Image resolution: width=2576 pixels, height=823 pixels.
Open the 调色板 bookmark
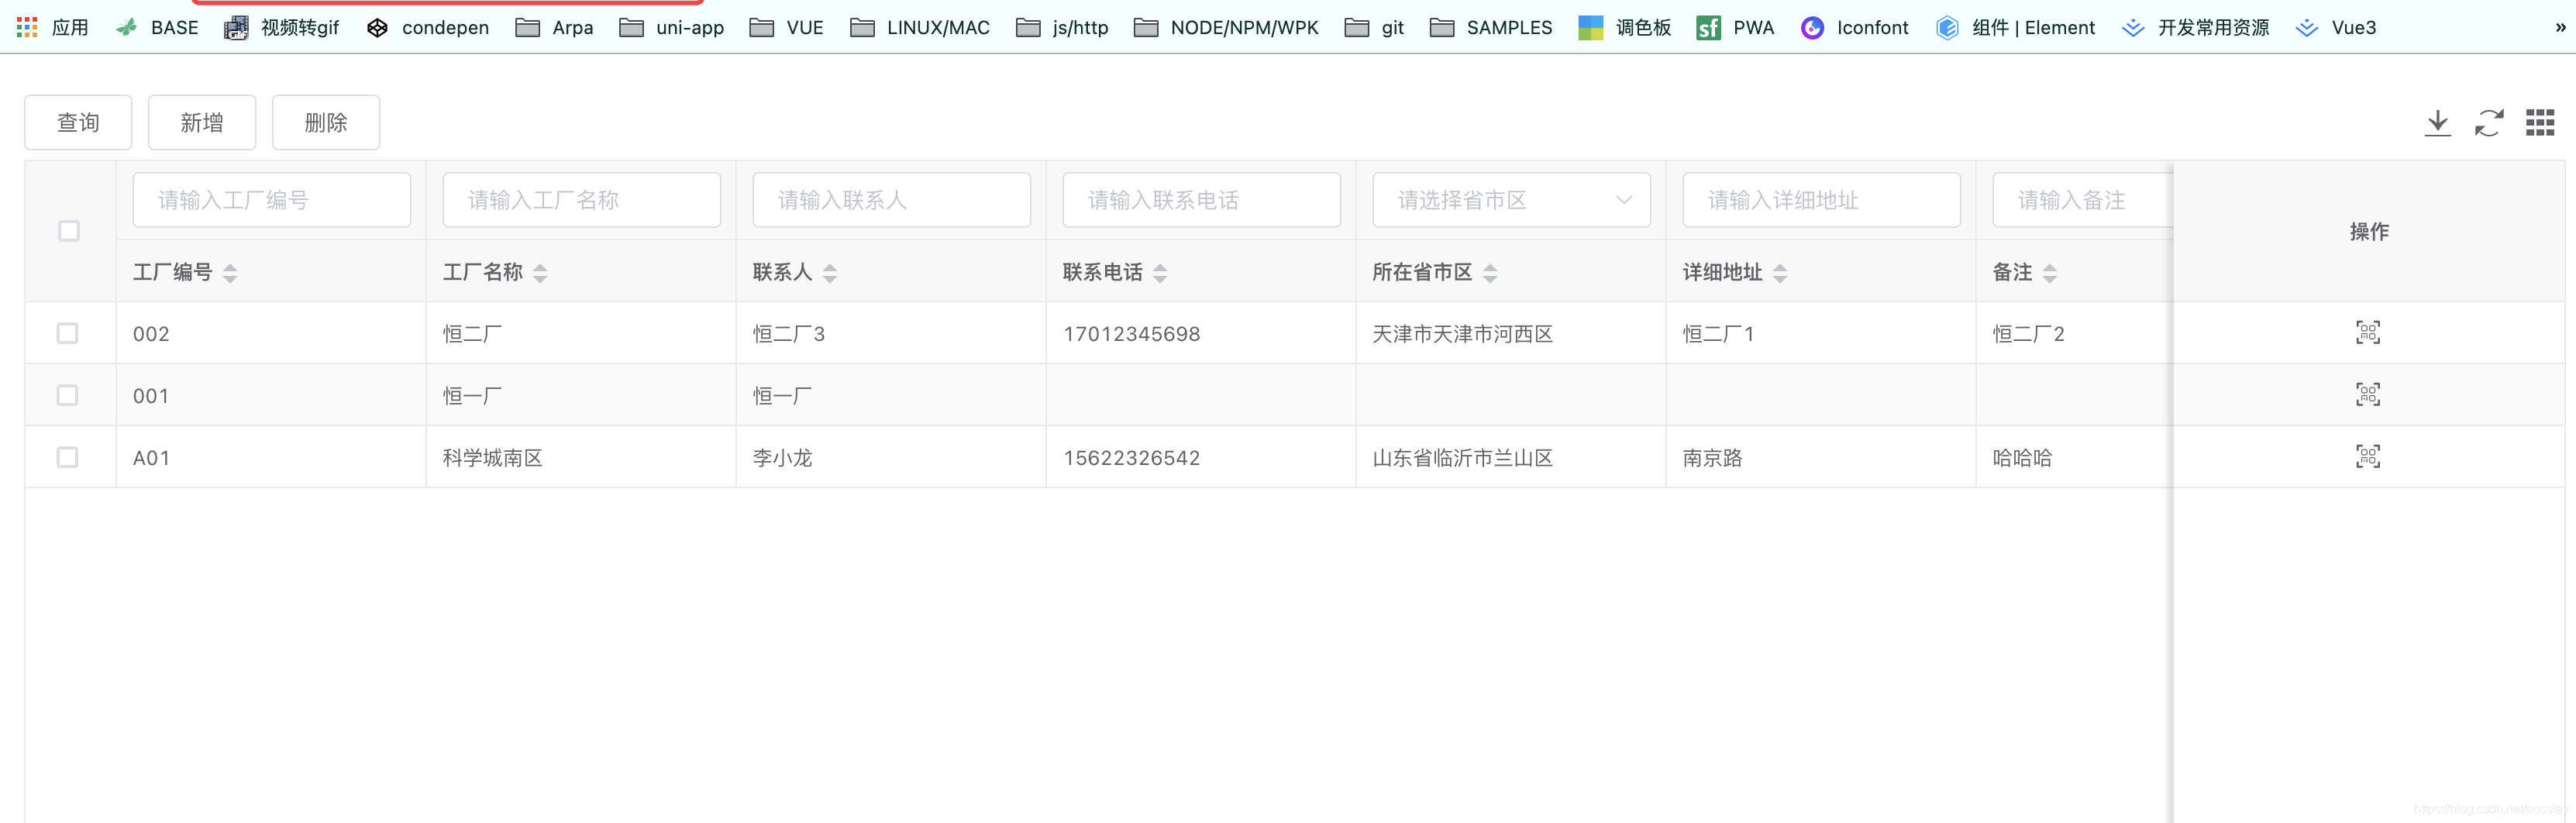1625,27
